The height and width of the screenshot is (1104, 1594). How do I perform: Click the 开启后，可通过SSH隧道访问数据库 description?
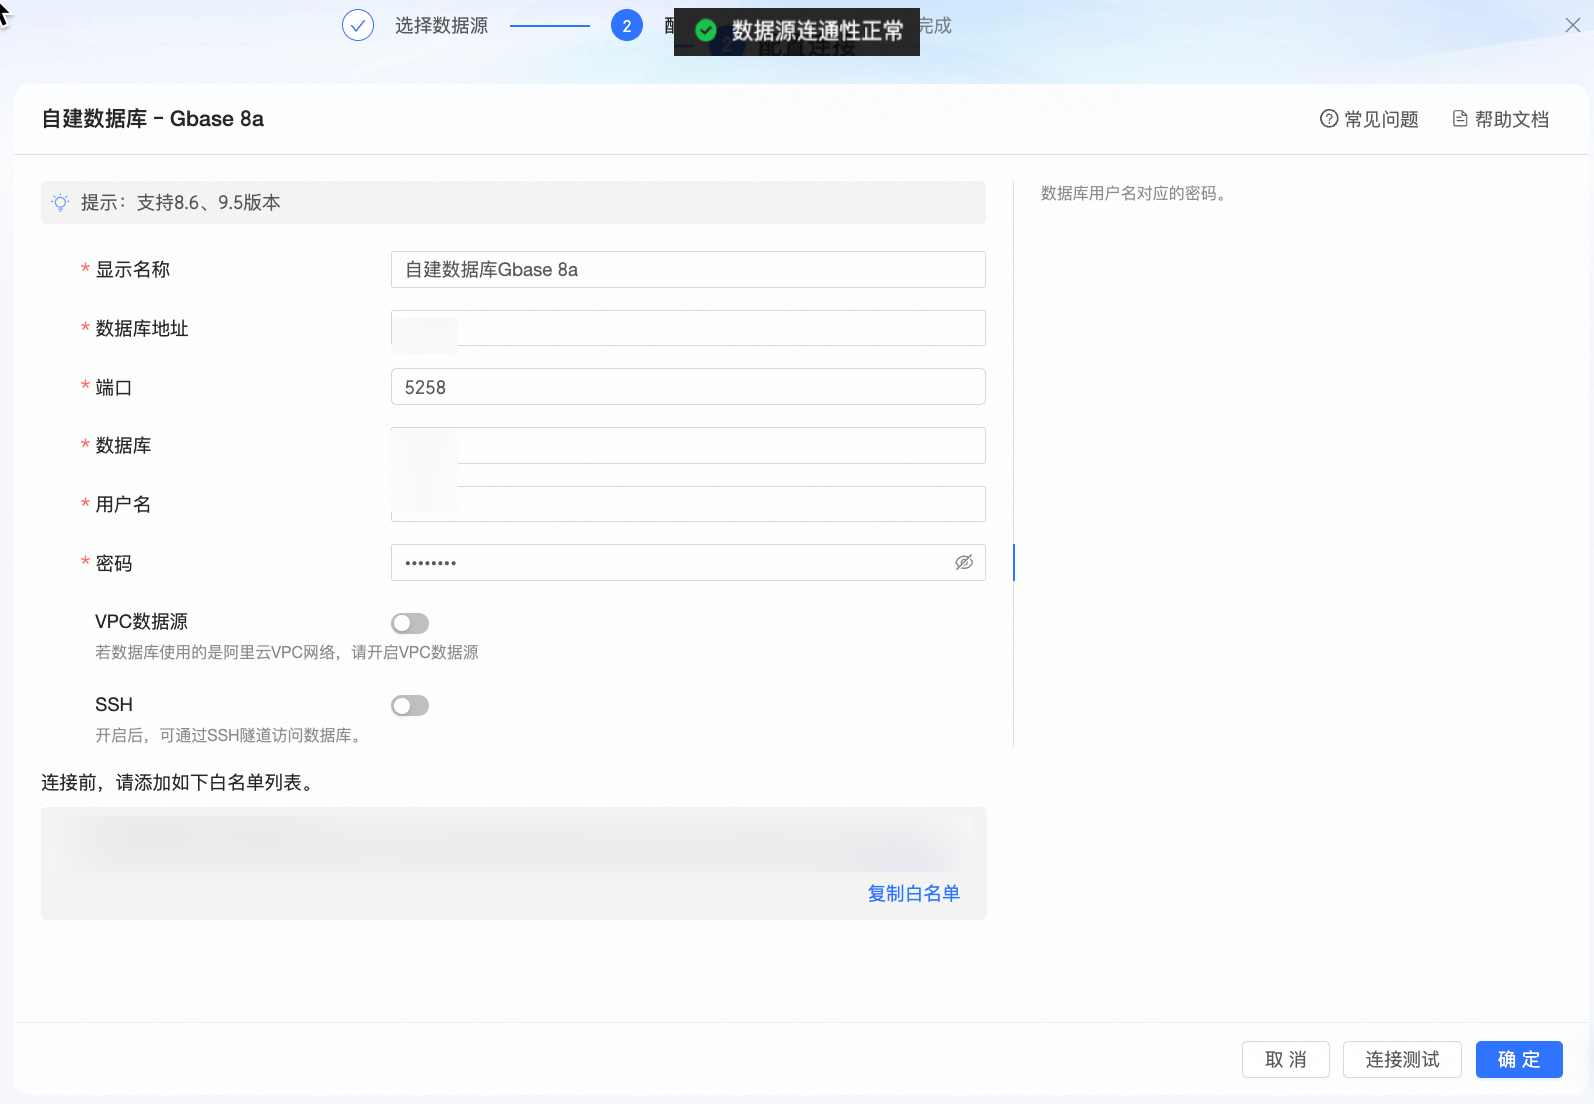point(231,736)
